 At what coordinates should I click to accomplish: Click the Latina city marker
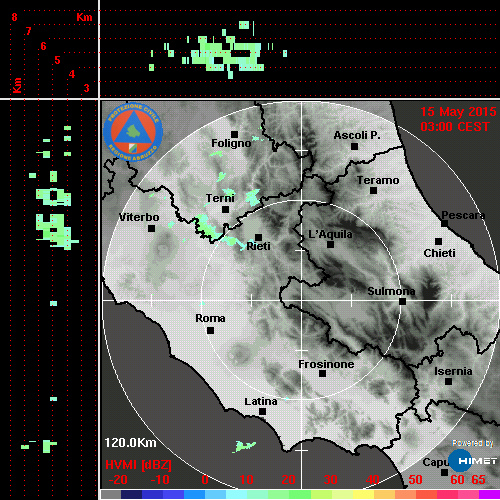point(262,412)
